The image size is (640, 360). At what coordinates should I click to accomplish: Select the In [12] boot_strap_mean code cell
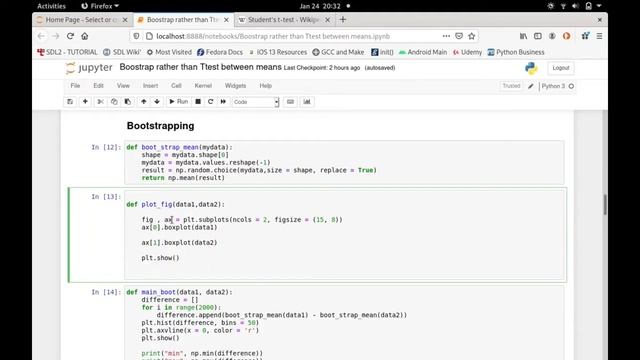(344, 162)
